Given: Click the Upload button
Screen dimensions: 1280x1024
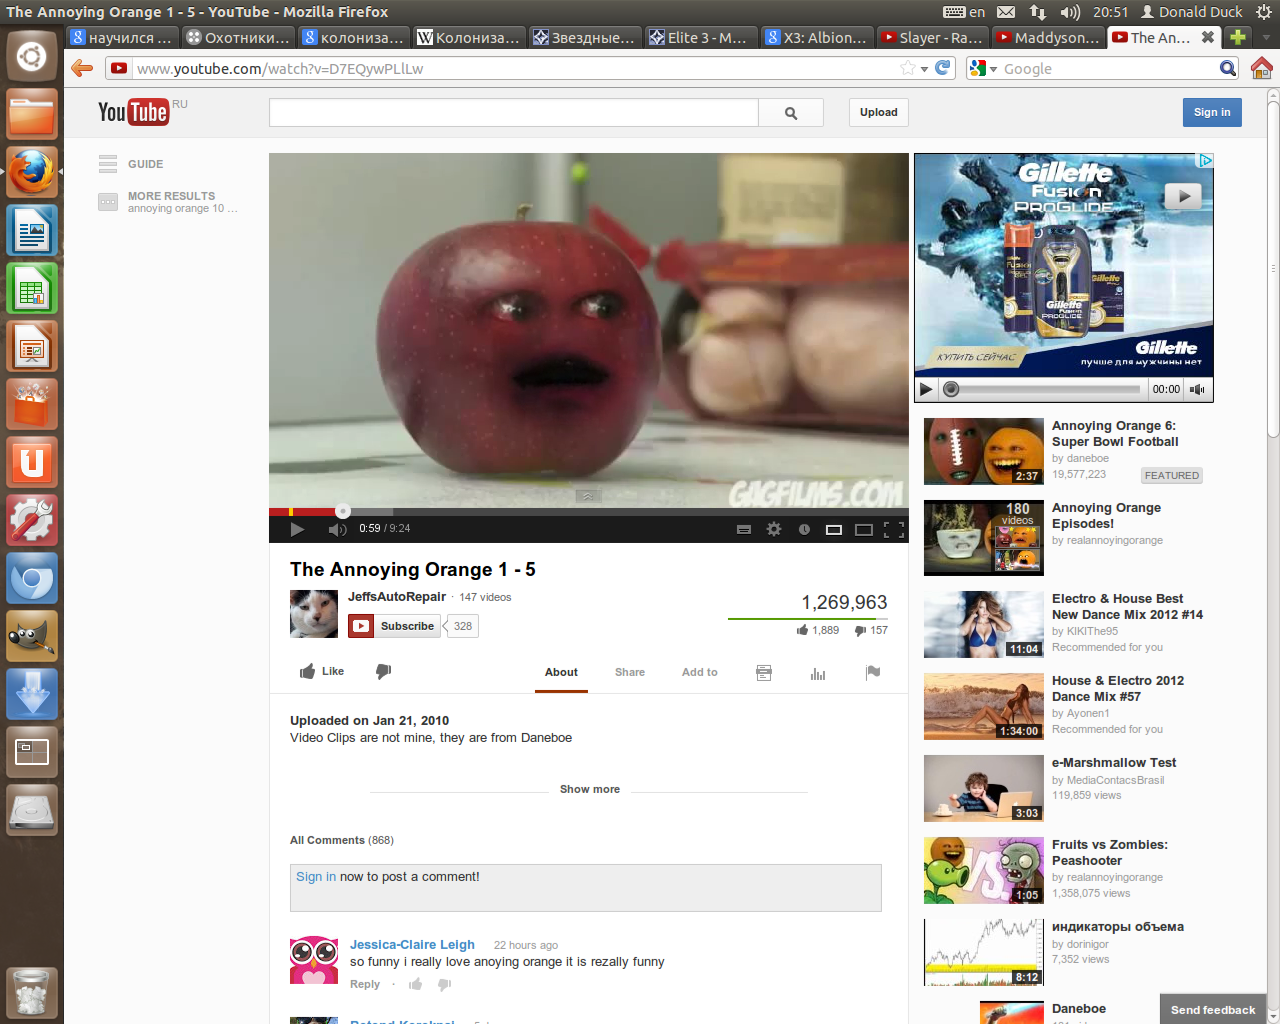Looking at the screenshot, I should tap(879, 112).
